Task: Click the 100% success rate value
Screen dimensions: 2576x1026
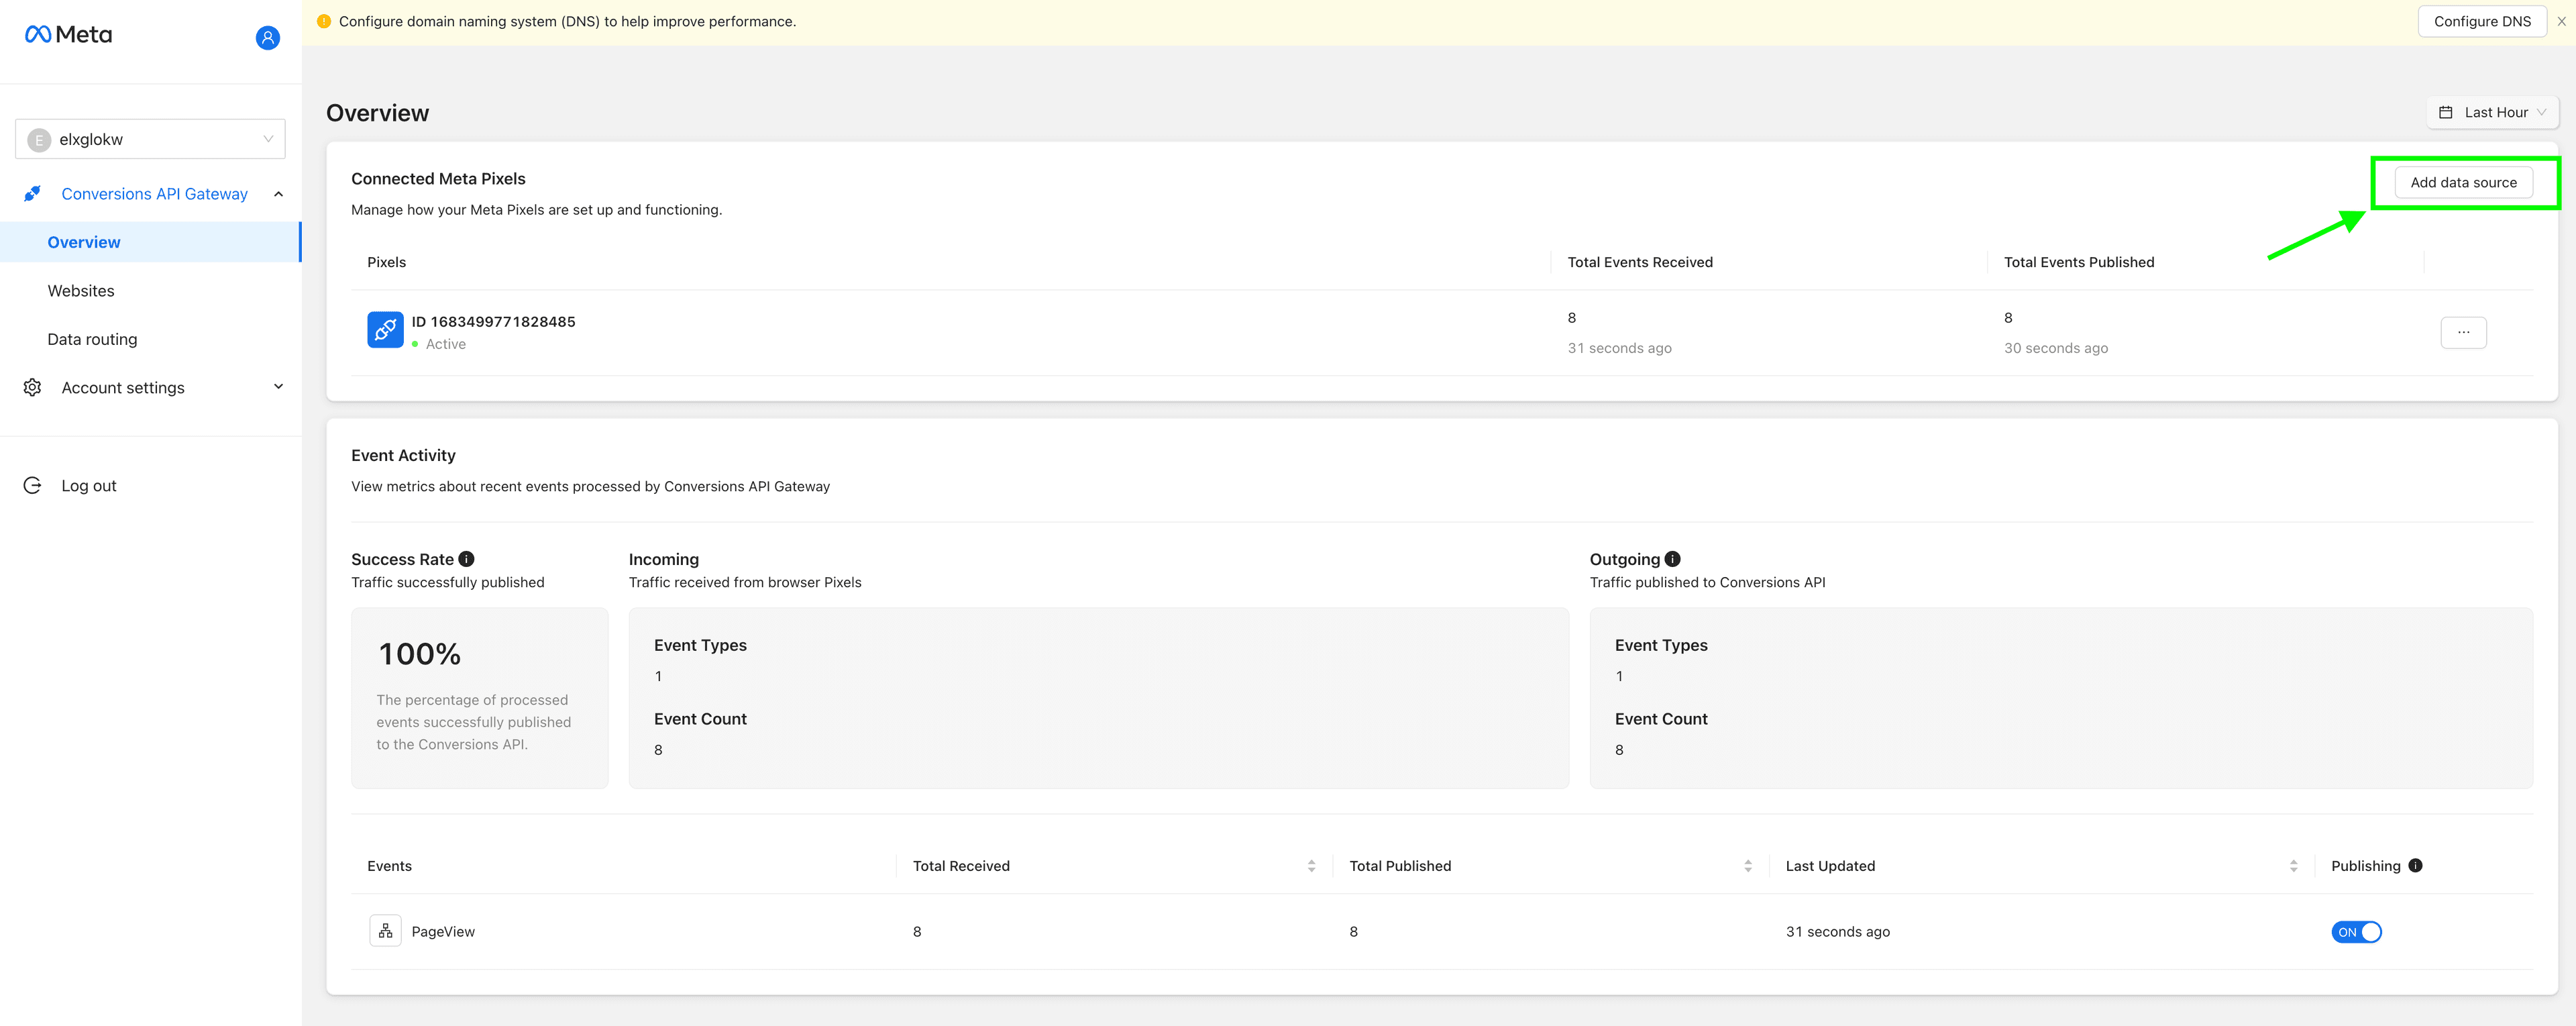Action: [419, 655]
